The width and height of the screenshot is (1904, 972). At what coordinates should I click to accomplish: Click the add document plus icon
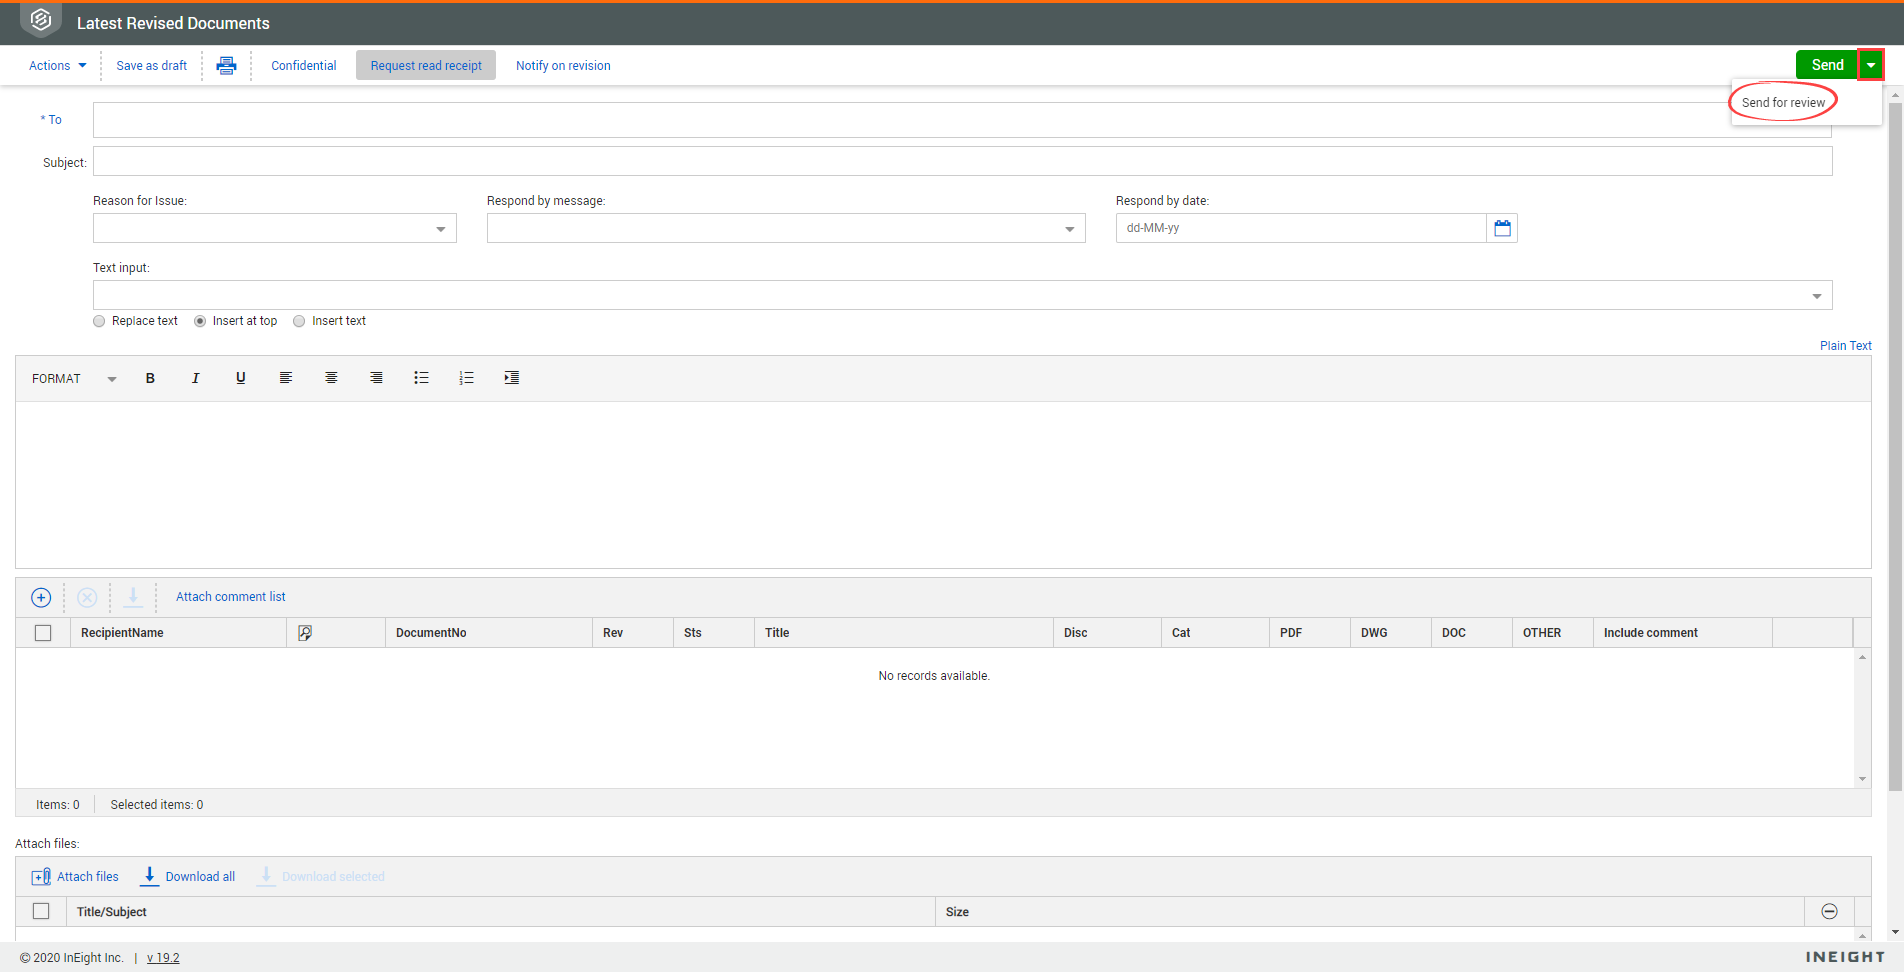[x=41, y=597]
